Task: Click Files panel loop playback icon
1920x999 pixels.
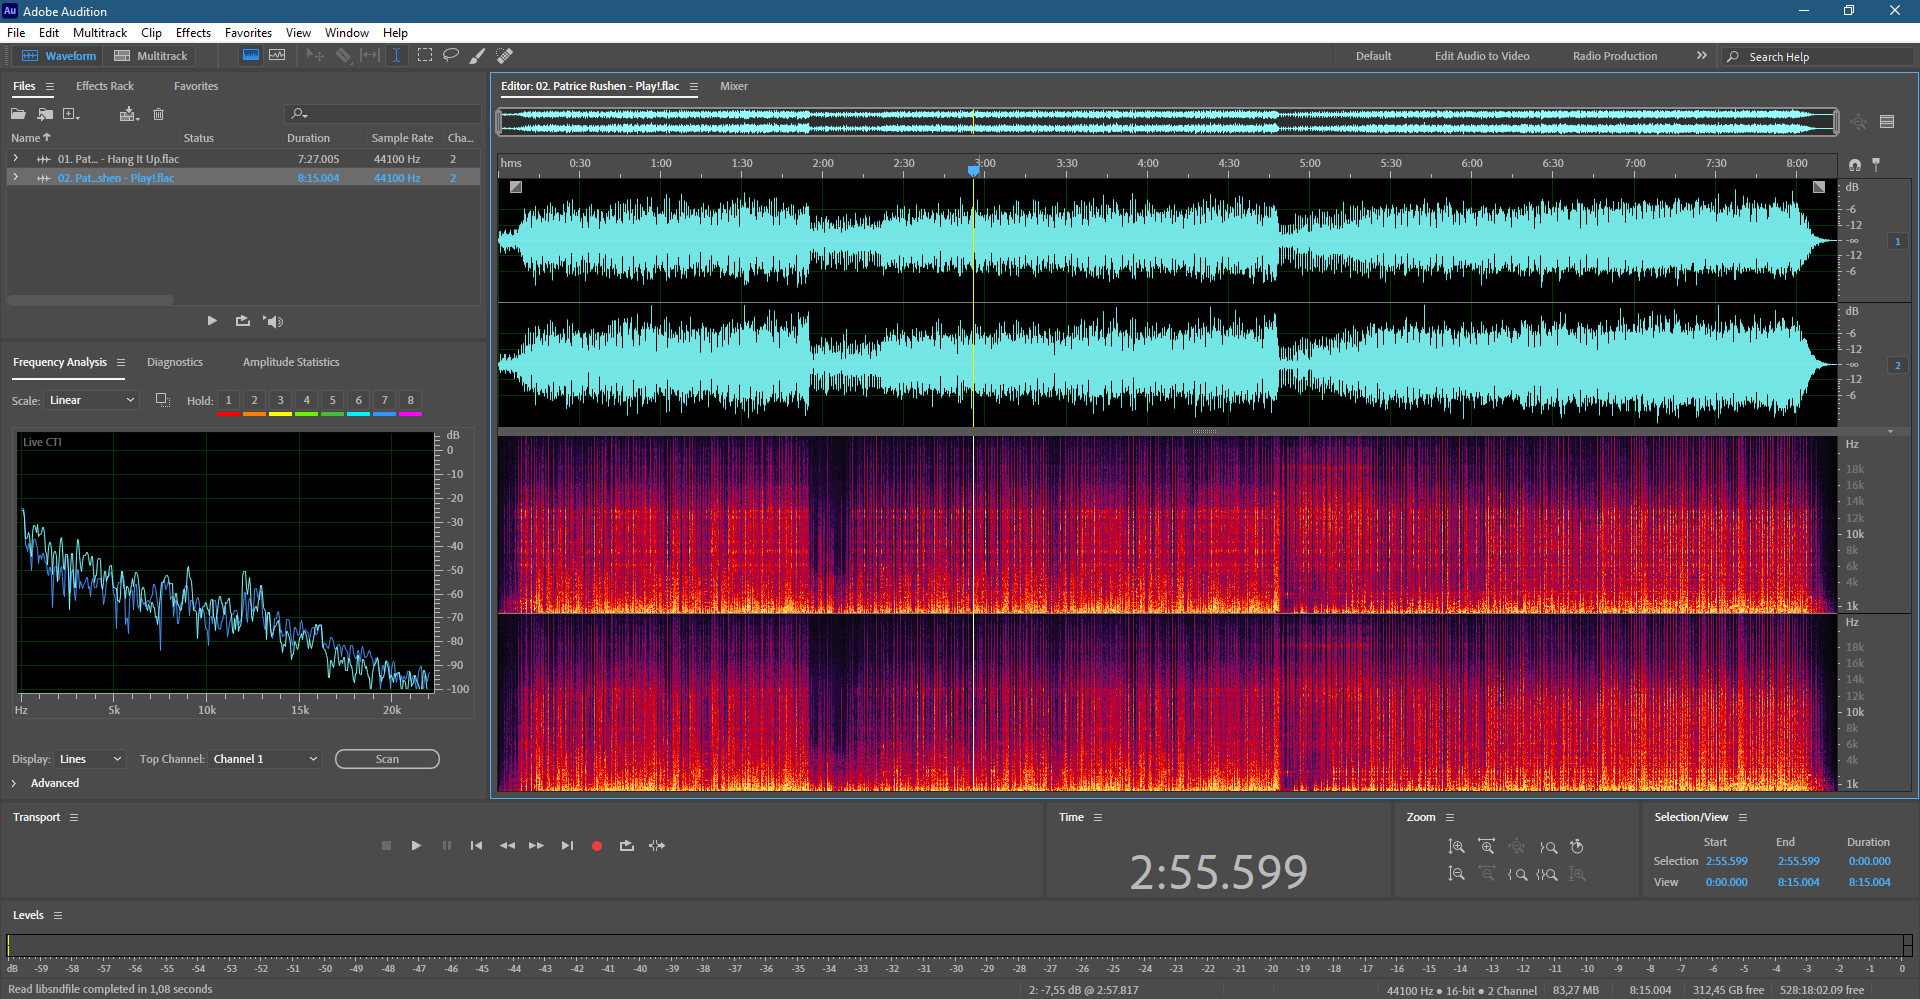Action: point(242,321)
